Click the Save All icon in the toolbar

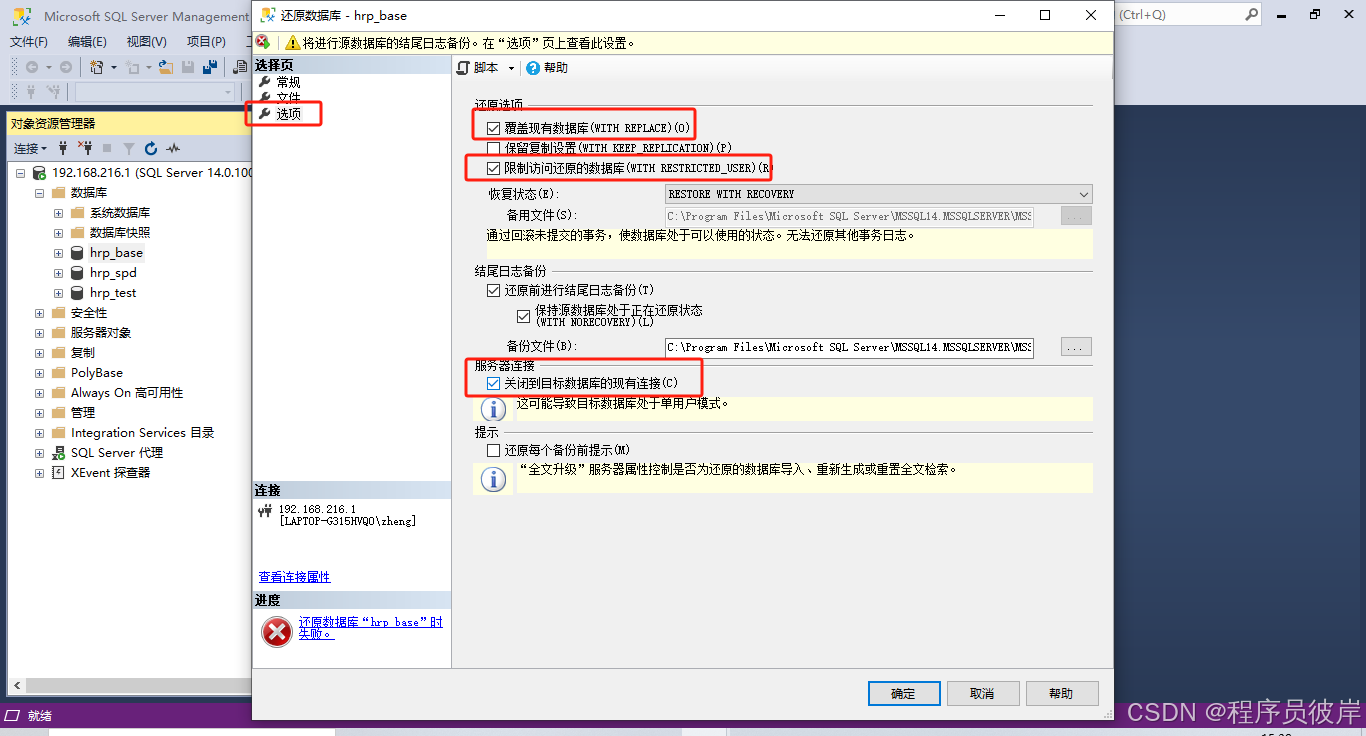210,67
